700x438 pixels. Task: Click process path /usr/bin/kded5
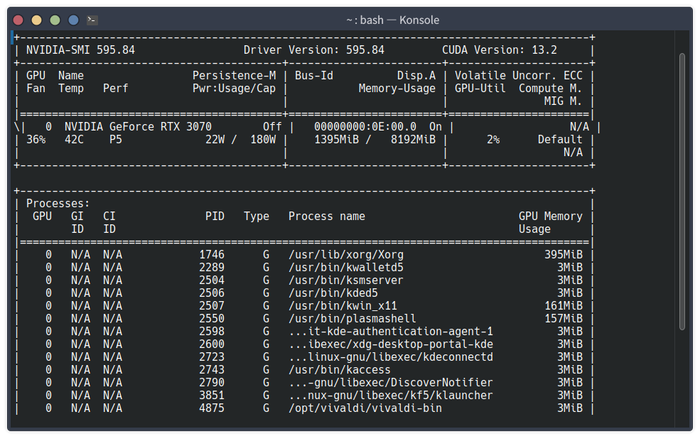click(x=333, y=293)
